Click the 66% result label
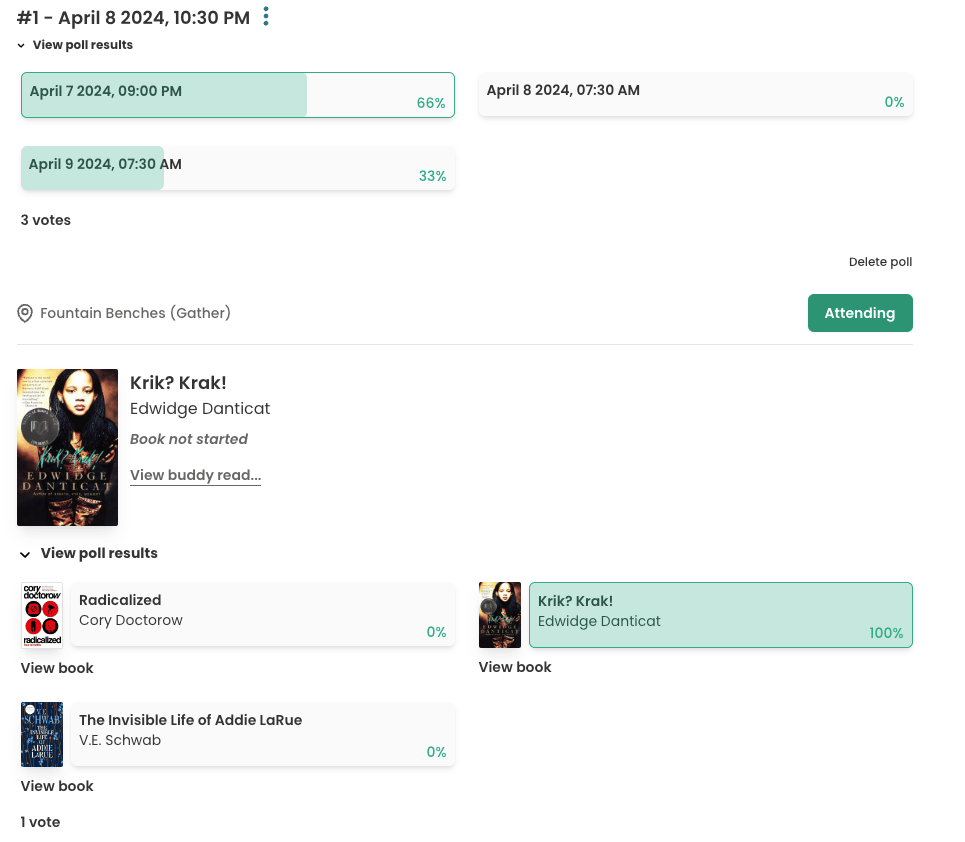The height and width of the screenshot is (842, 965). [431, 103]
